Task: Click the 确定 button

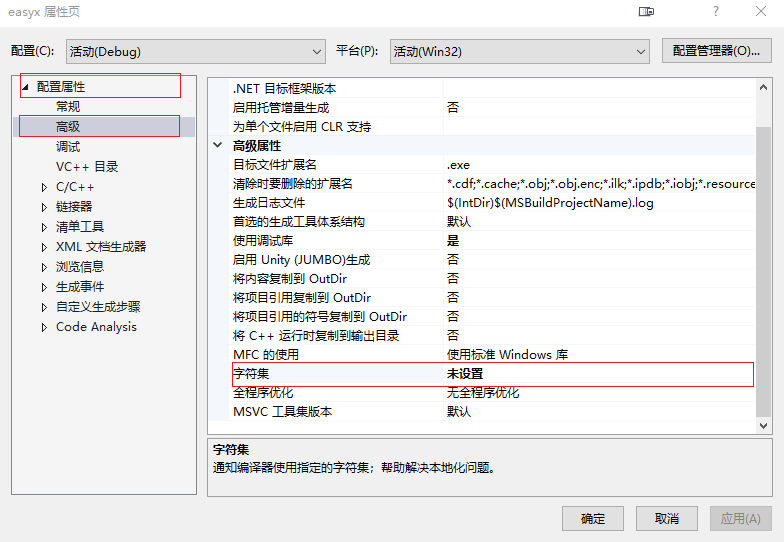Action: pos(592,518)
